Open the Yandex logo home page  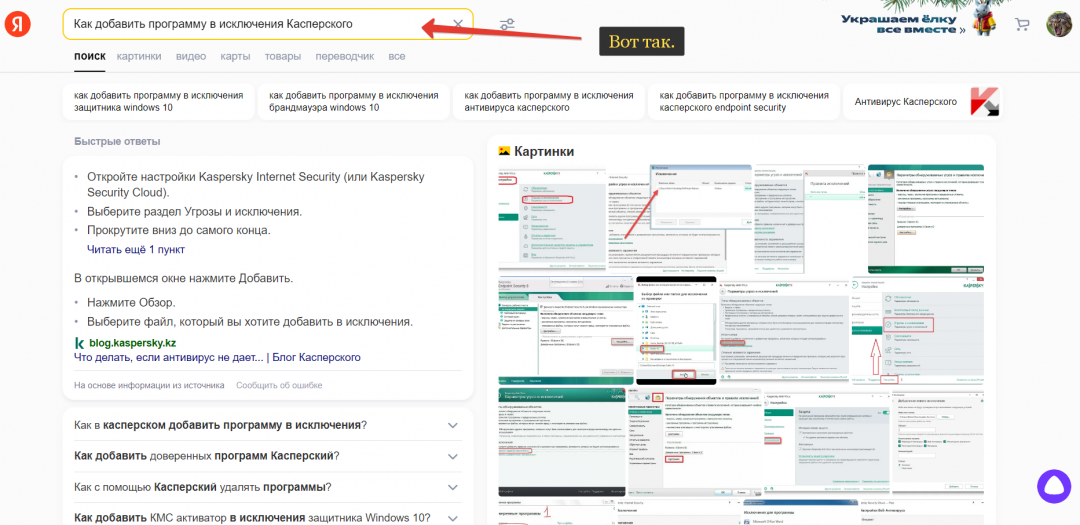(x=17, y=24)
